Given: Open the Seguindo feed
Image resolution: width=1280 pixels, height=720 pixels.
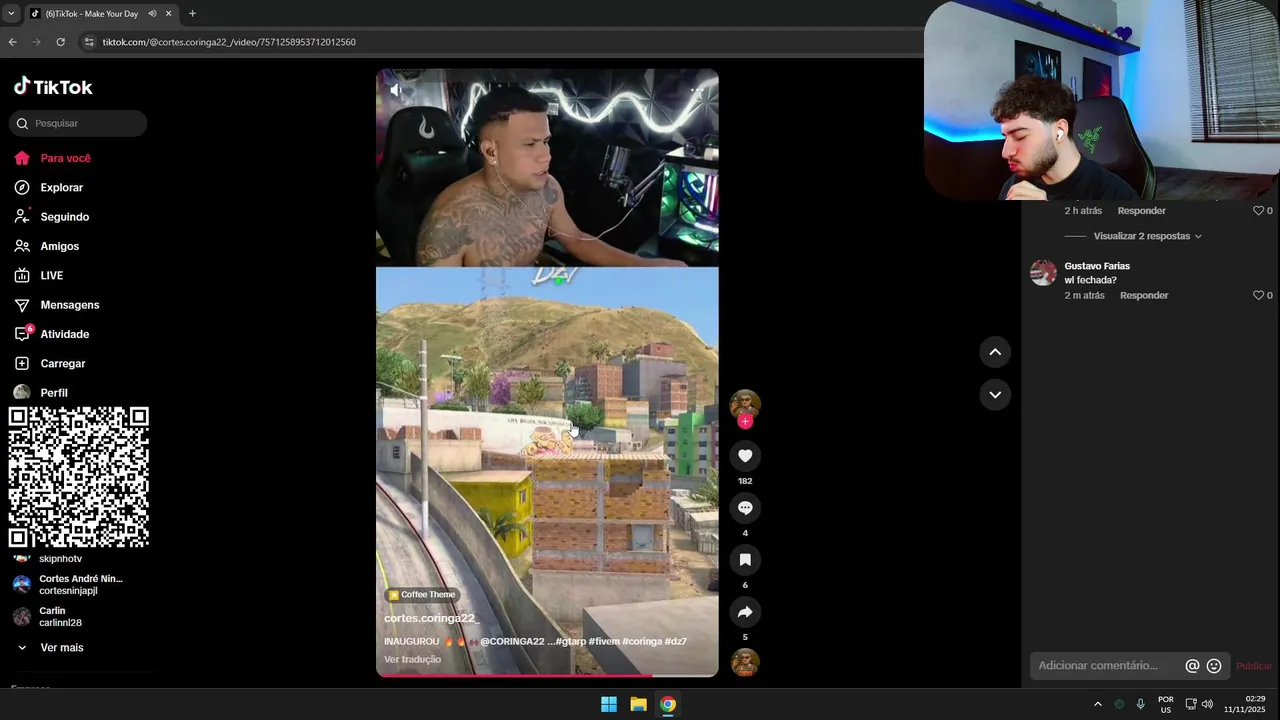Looking at the screenshot, I should point(64,217).
